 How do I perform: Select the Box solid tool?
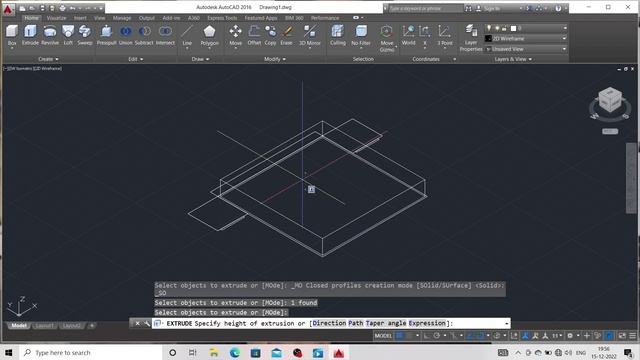click(12, 34)
